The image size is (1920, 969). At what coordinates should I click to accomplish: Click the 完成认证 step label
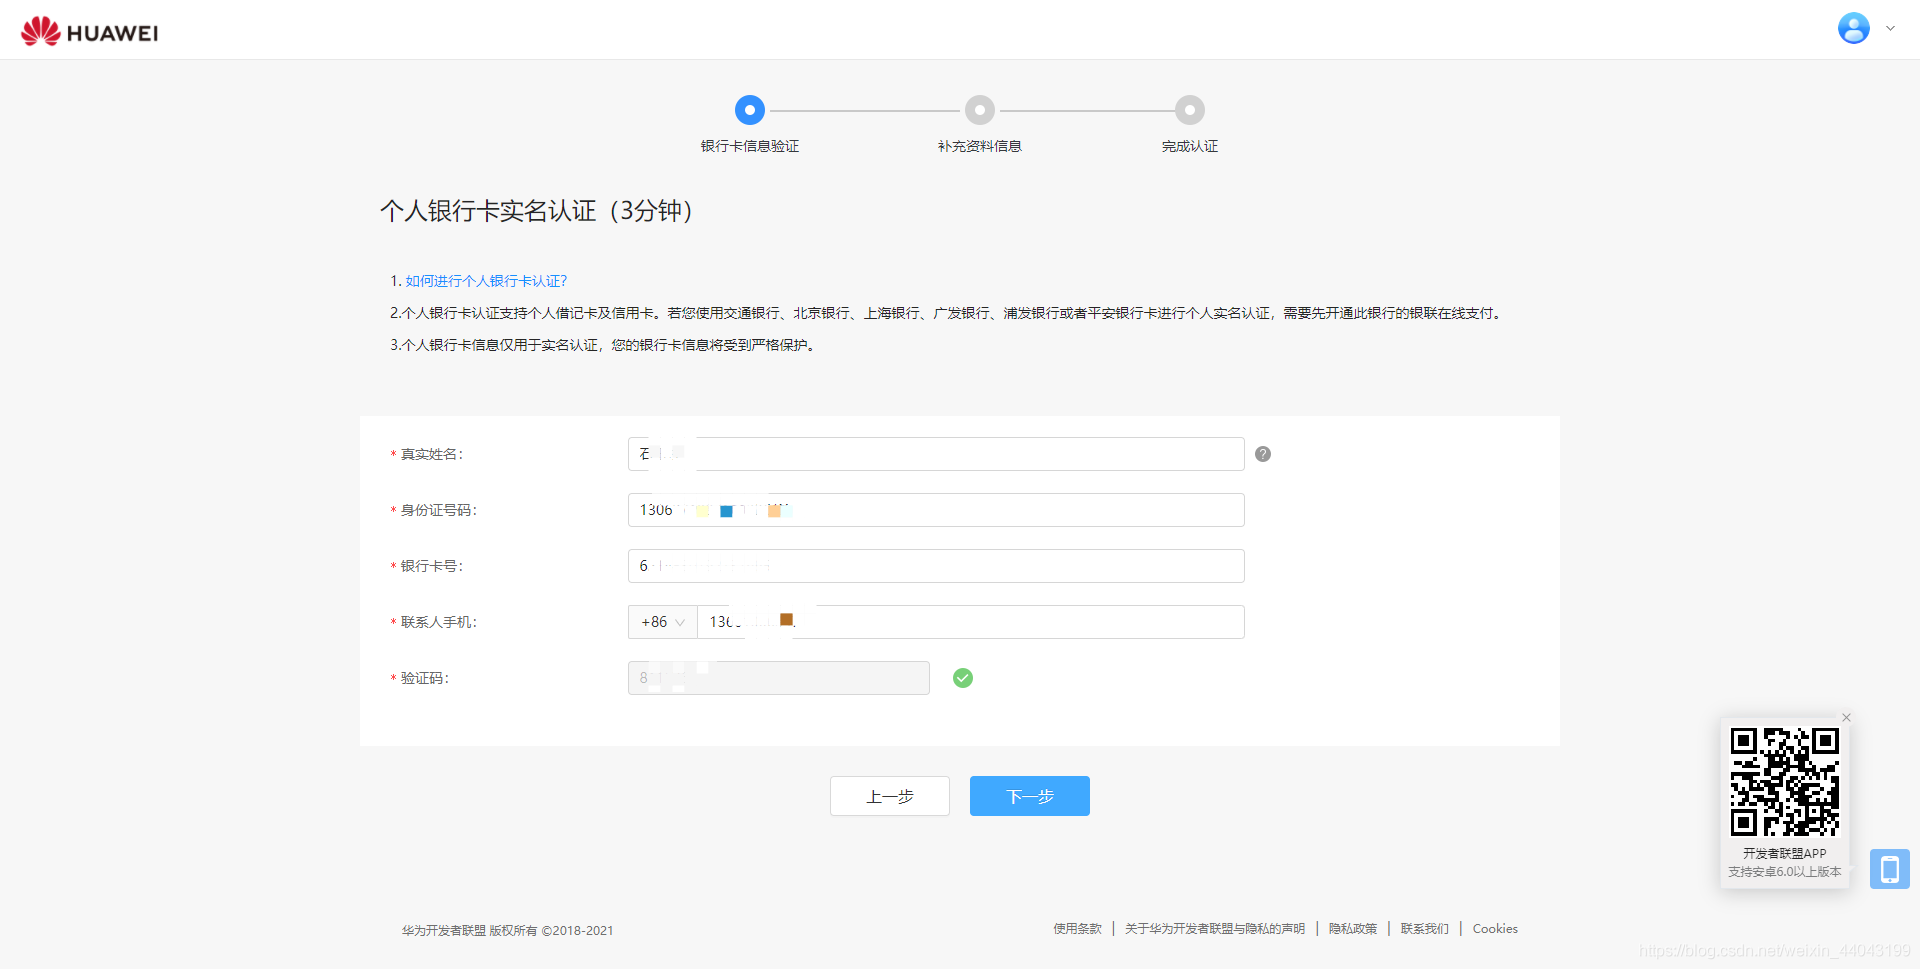coord(1190,146)
